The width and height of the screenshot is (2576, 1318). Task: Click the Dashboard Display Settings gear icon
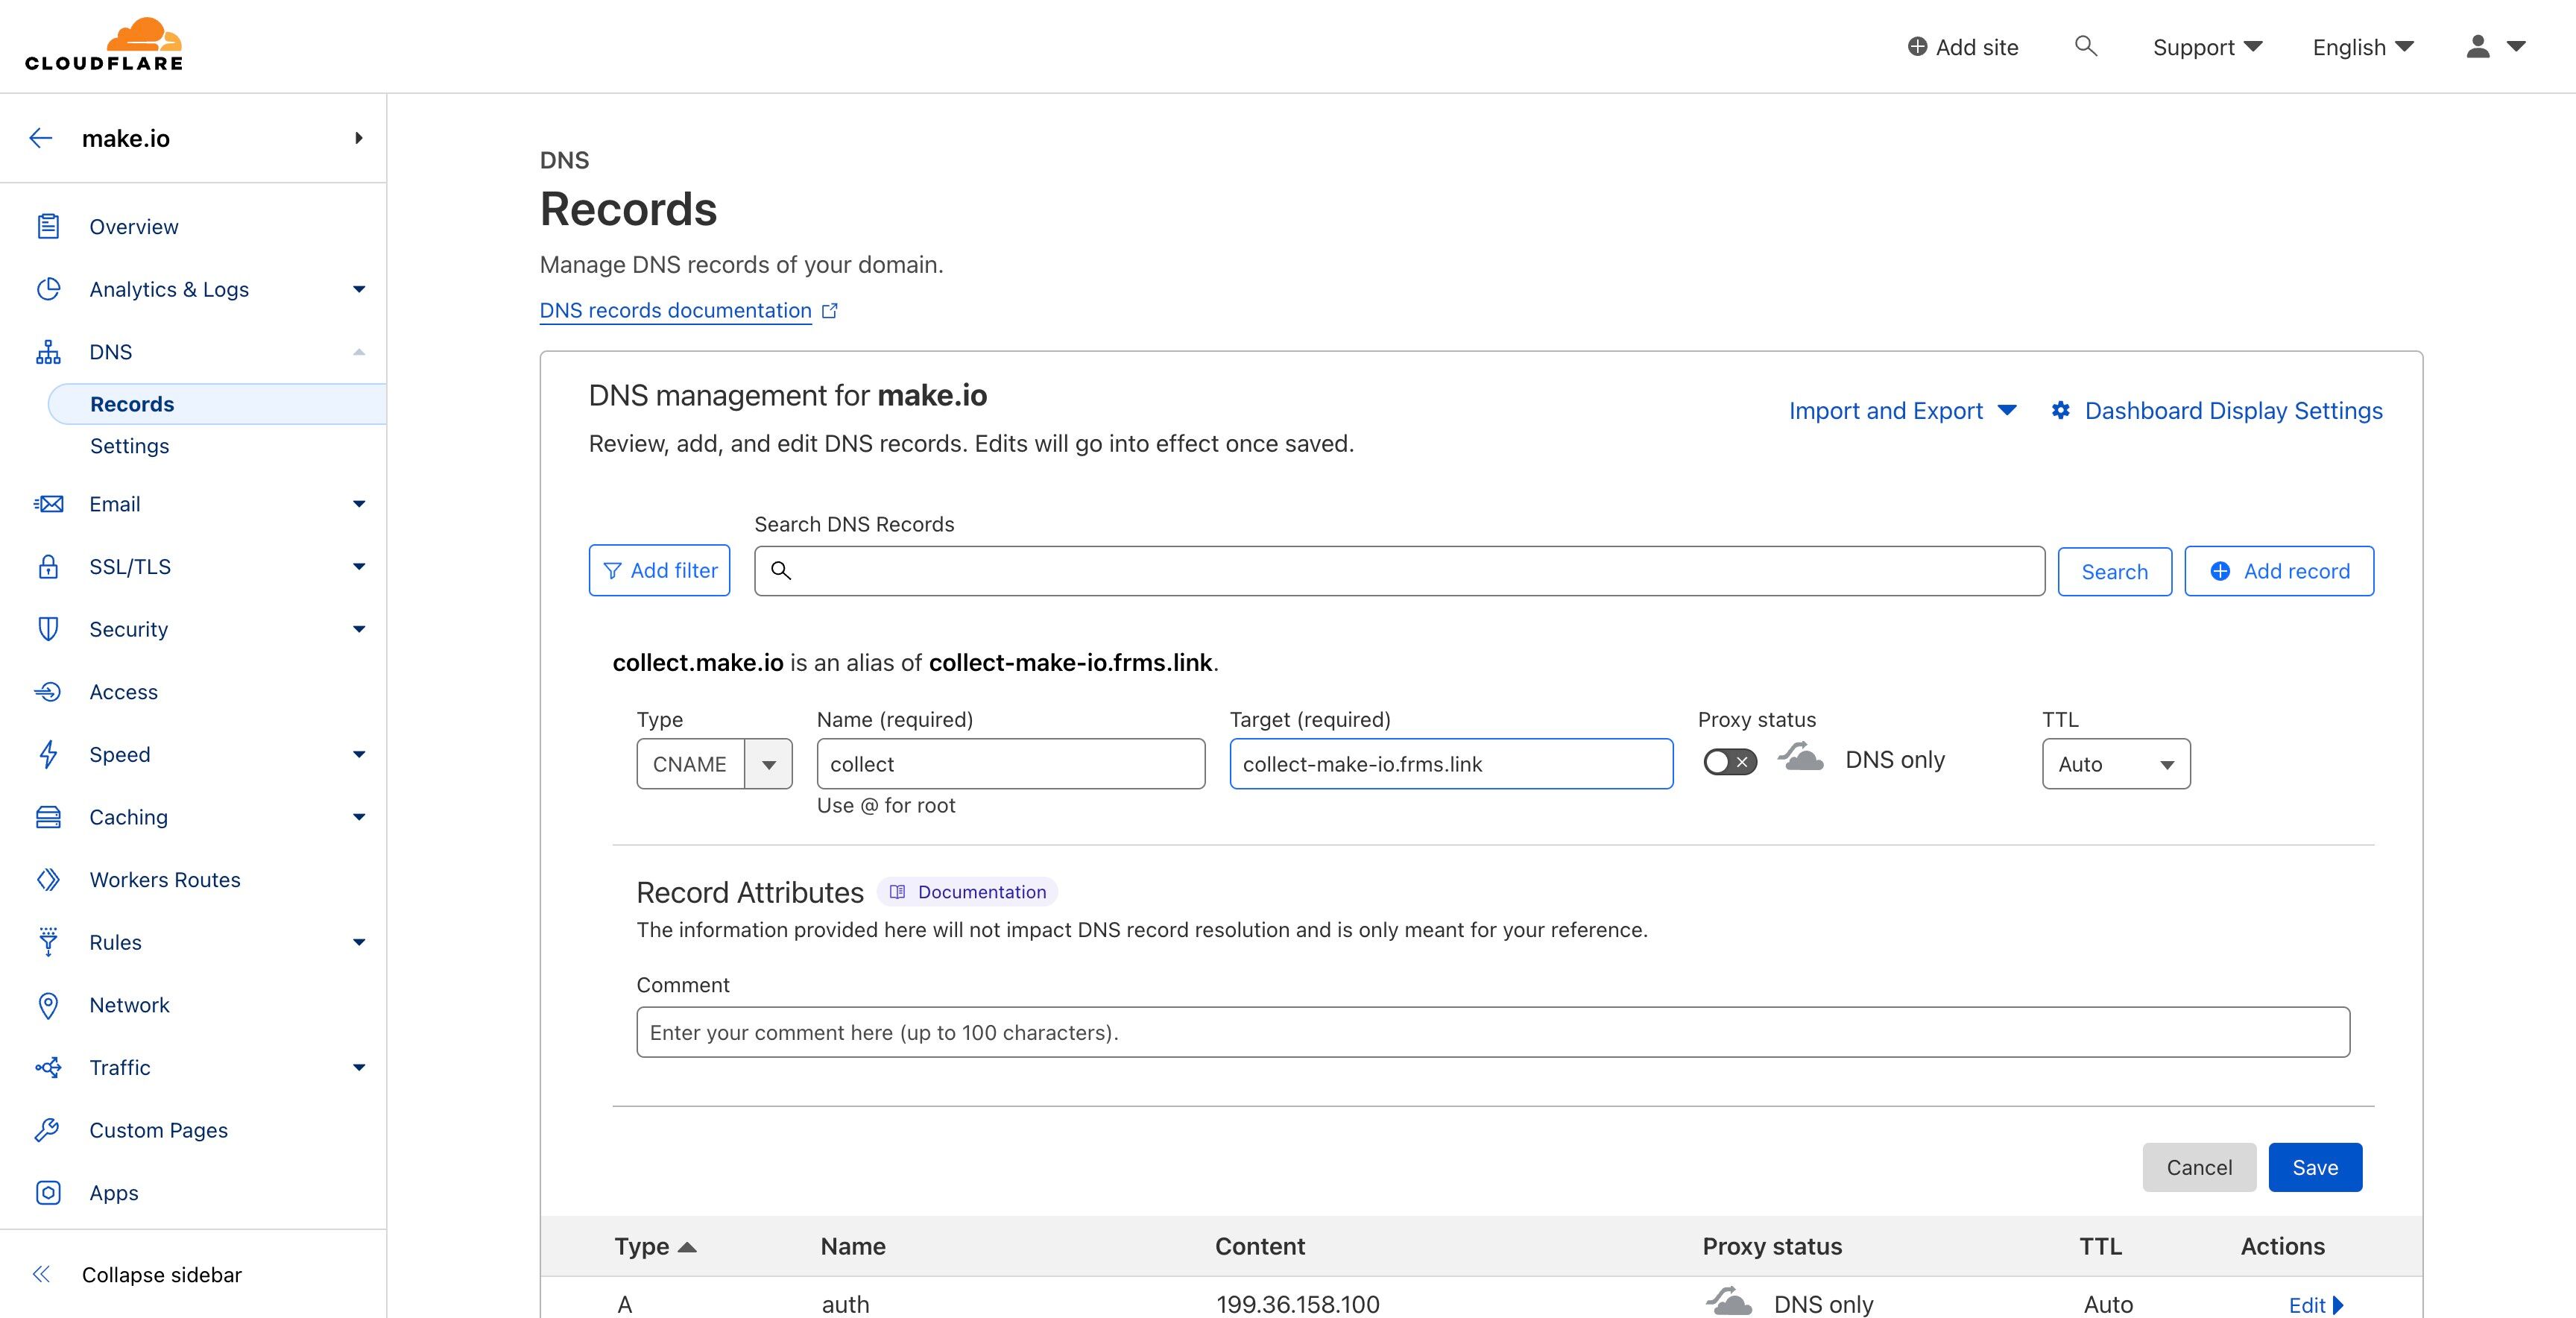2060,410
